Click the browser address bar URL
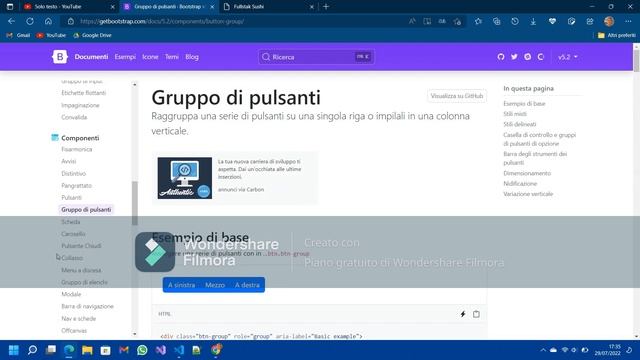This screenshot has width=640, height=360. [162, 21]
